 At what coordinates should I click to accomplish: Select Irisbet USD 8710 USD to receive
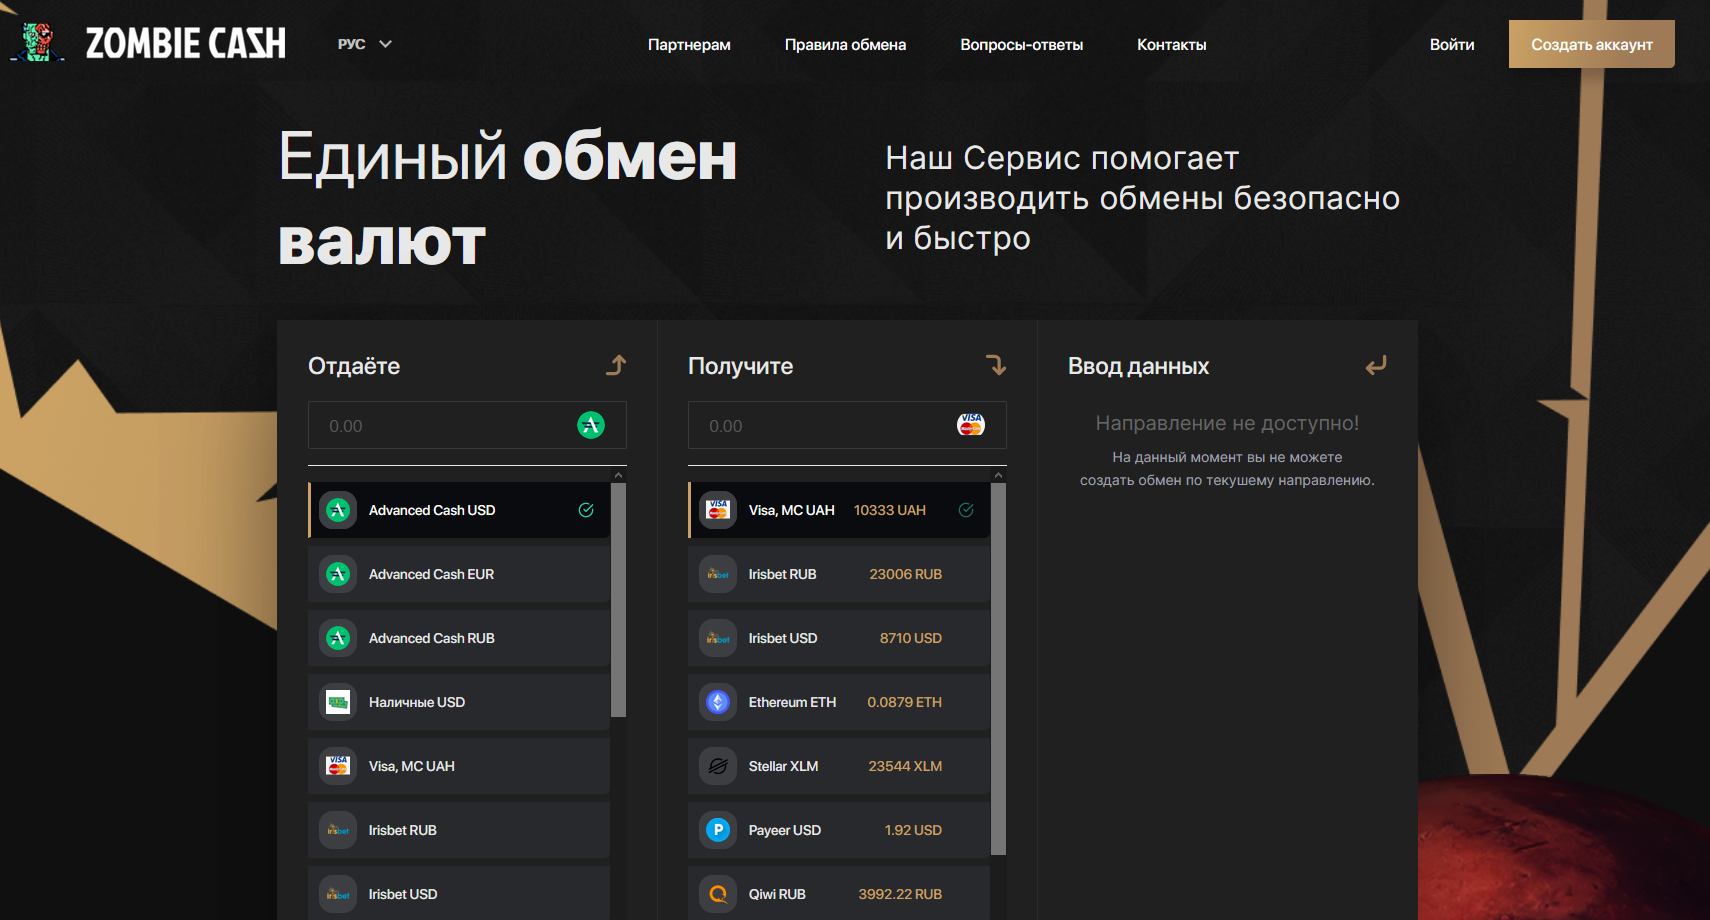click(x=839, y=638)
